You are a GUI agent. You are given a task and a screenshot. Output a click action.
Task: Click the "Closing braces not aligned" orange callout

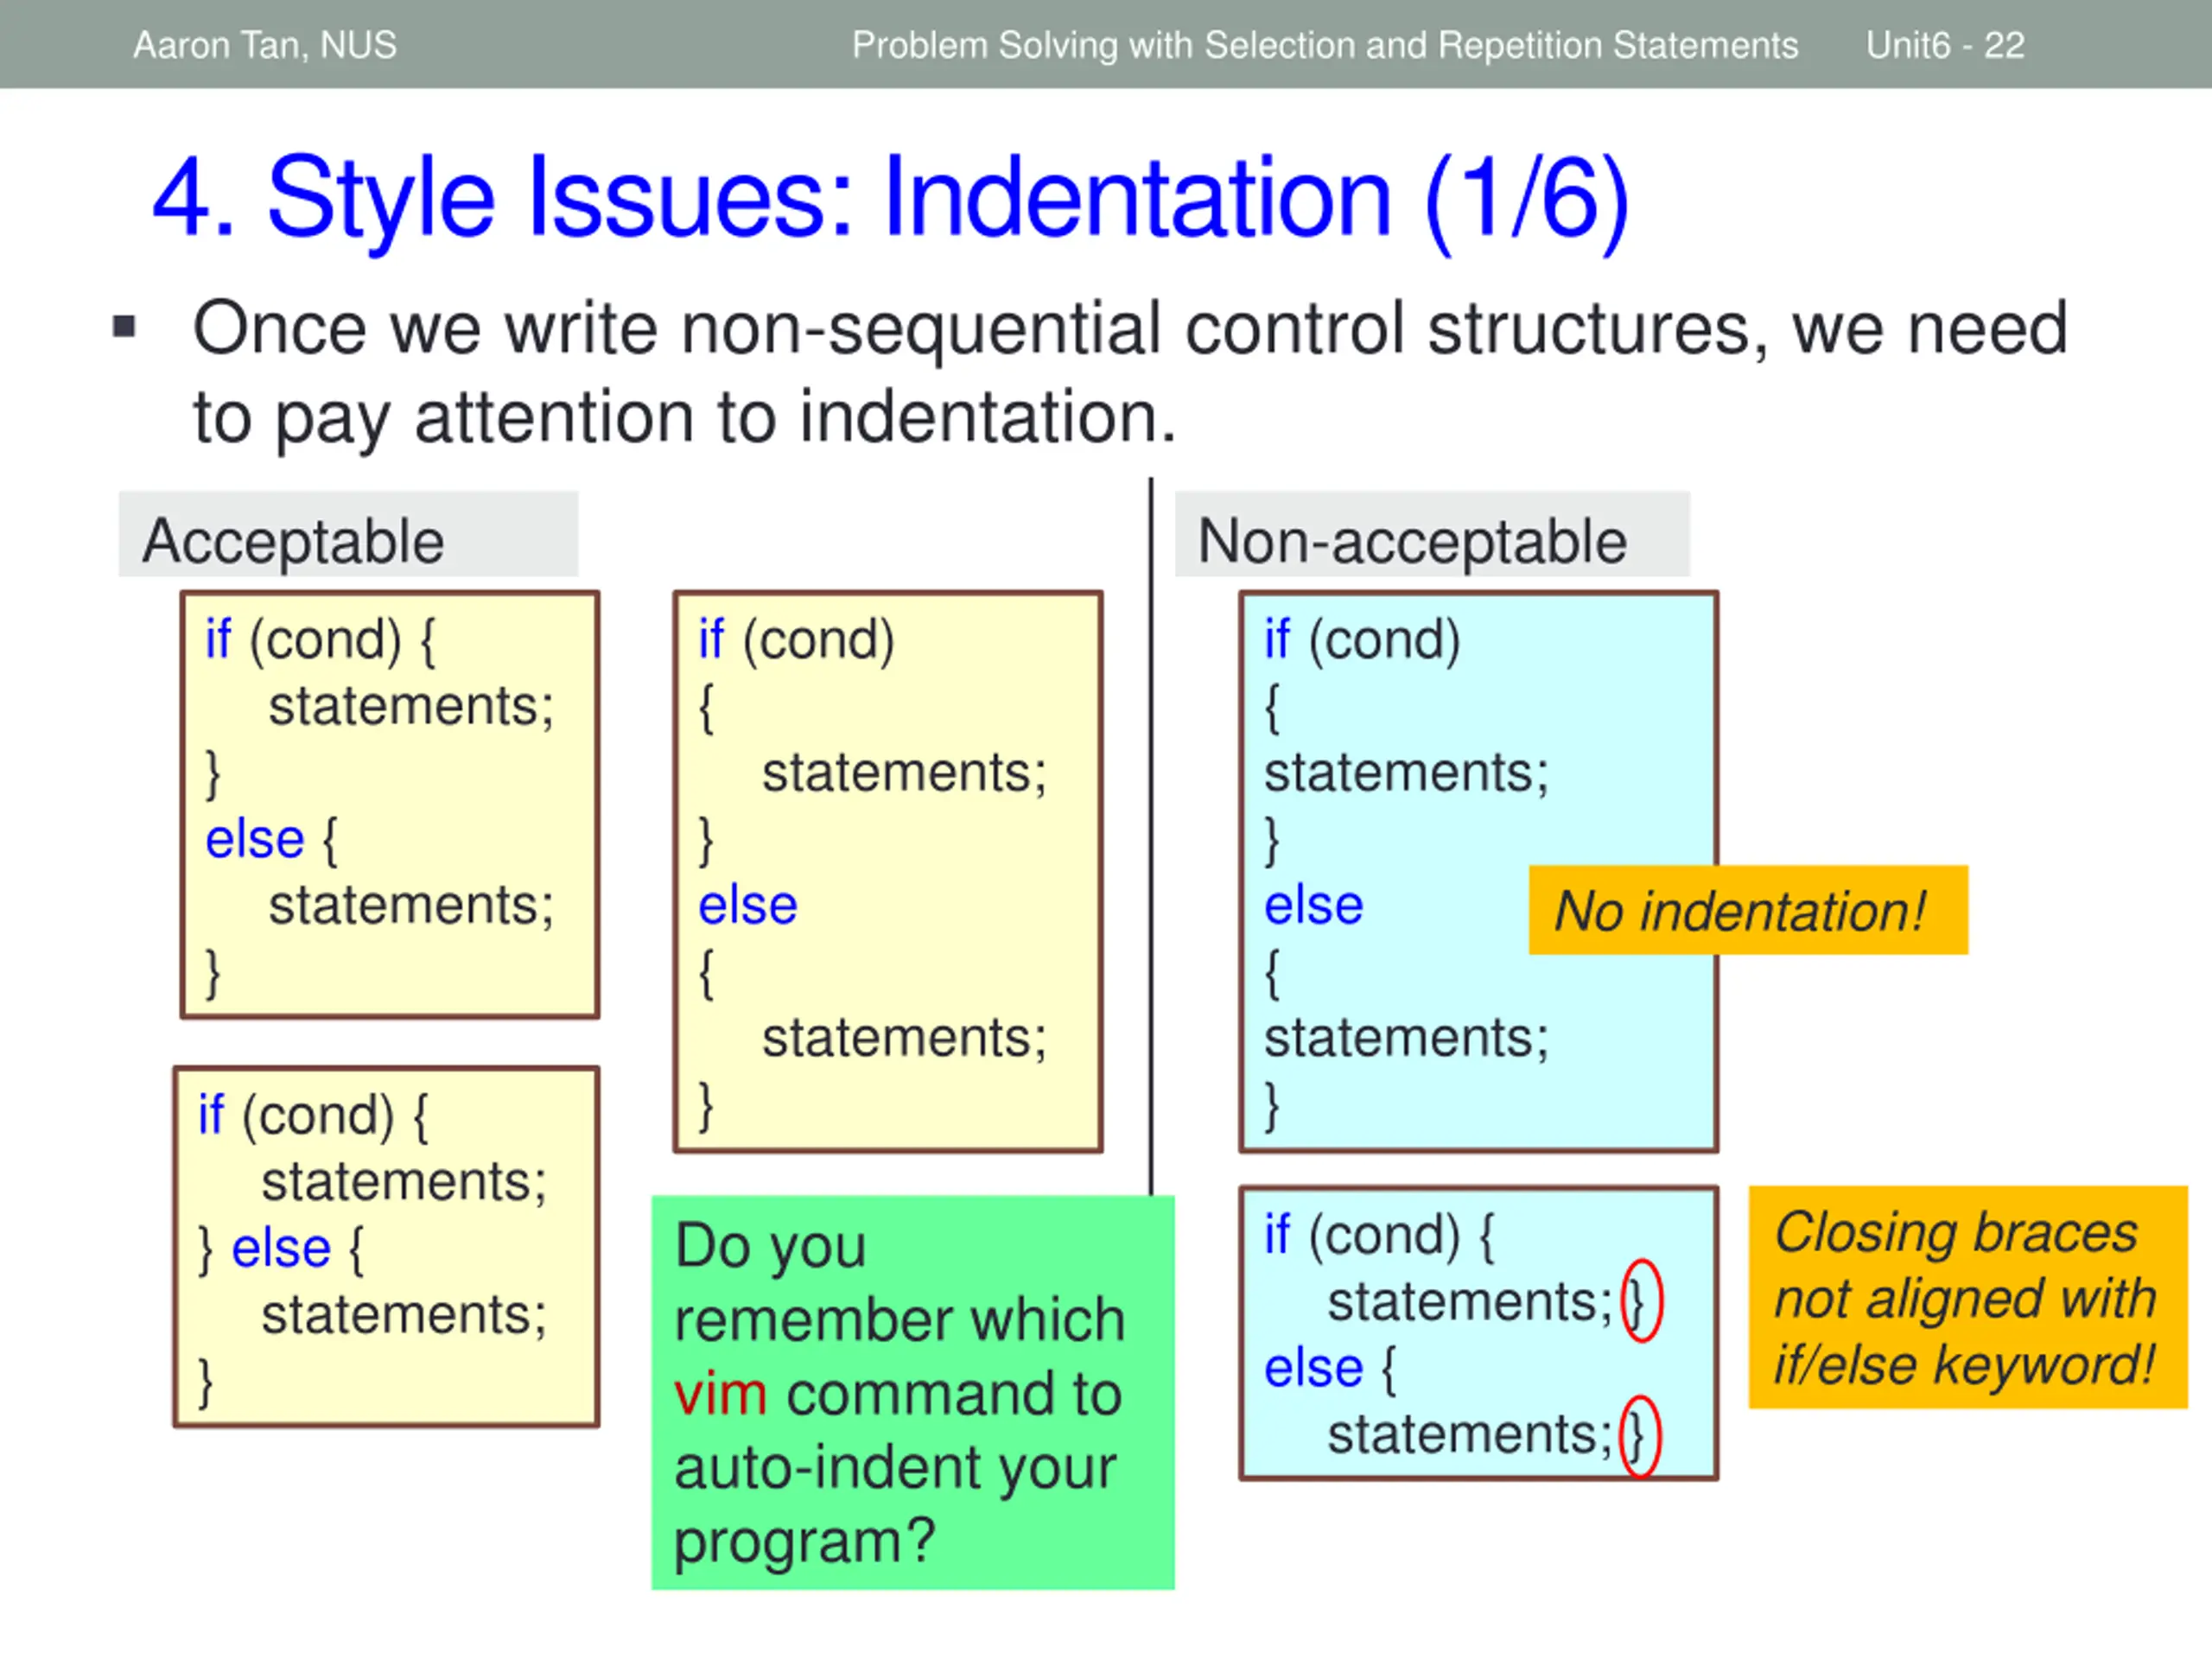[1968, 1297]
